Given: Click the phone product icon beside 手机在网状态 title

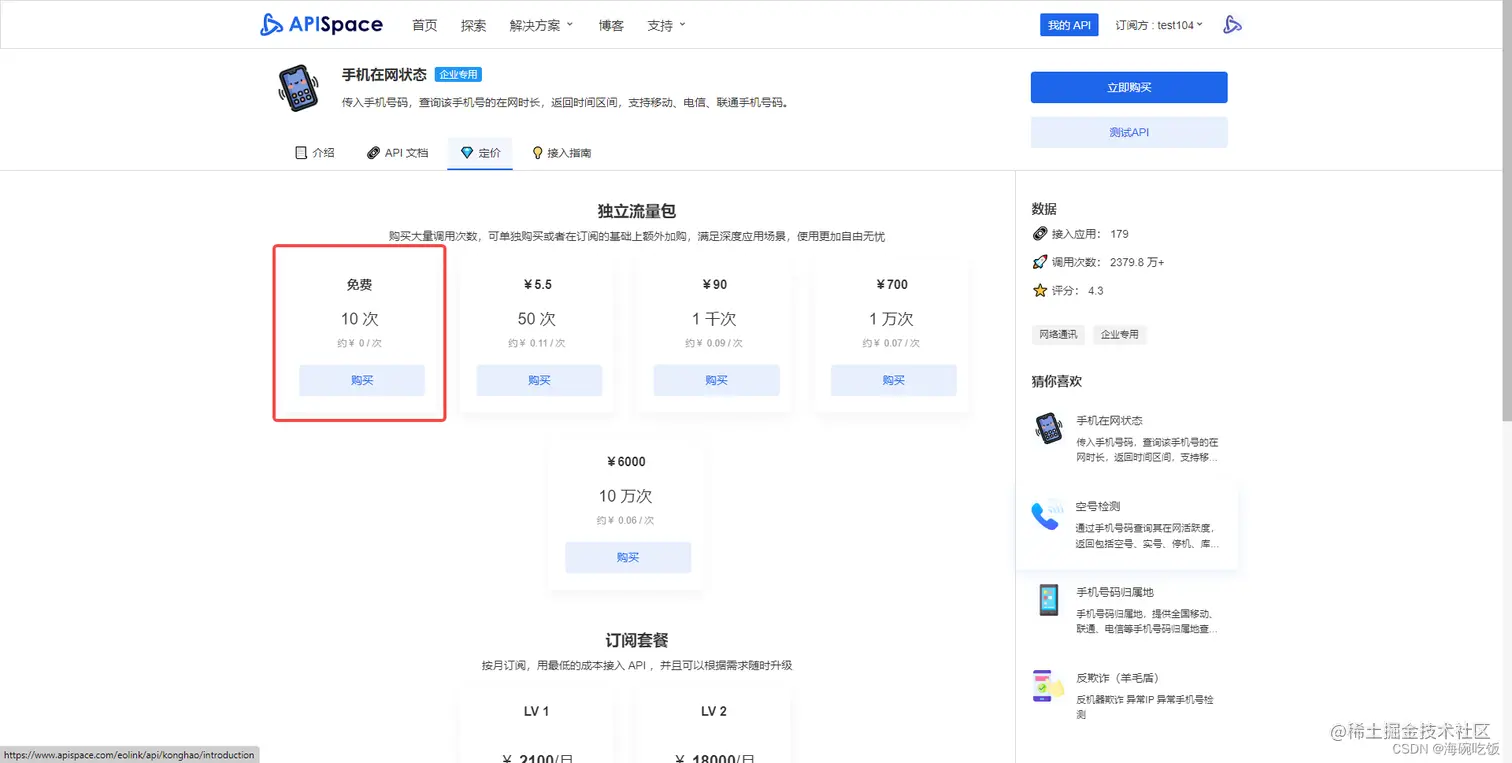Looking at the screenshot, I should click(297, 89).
